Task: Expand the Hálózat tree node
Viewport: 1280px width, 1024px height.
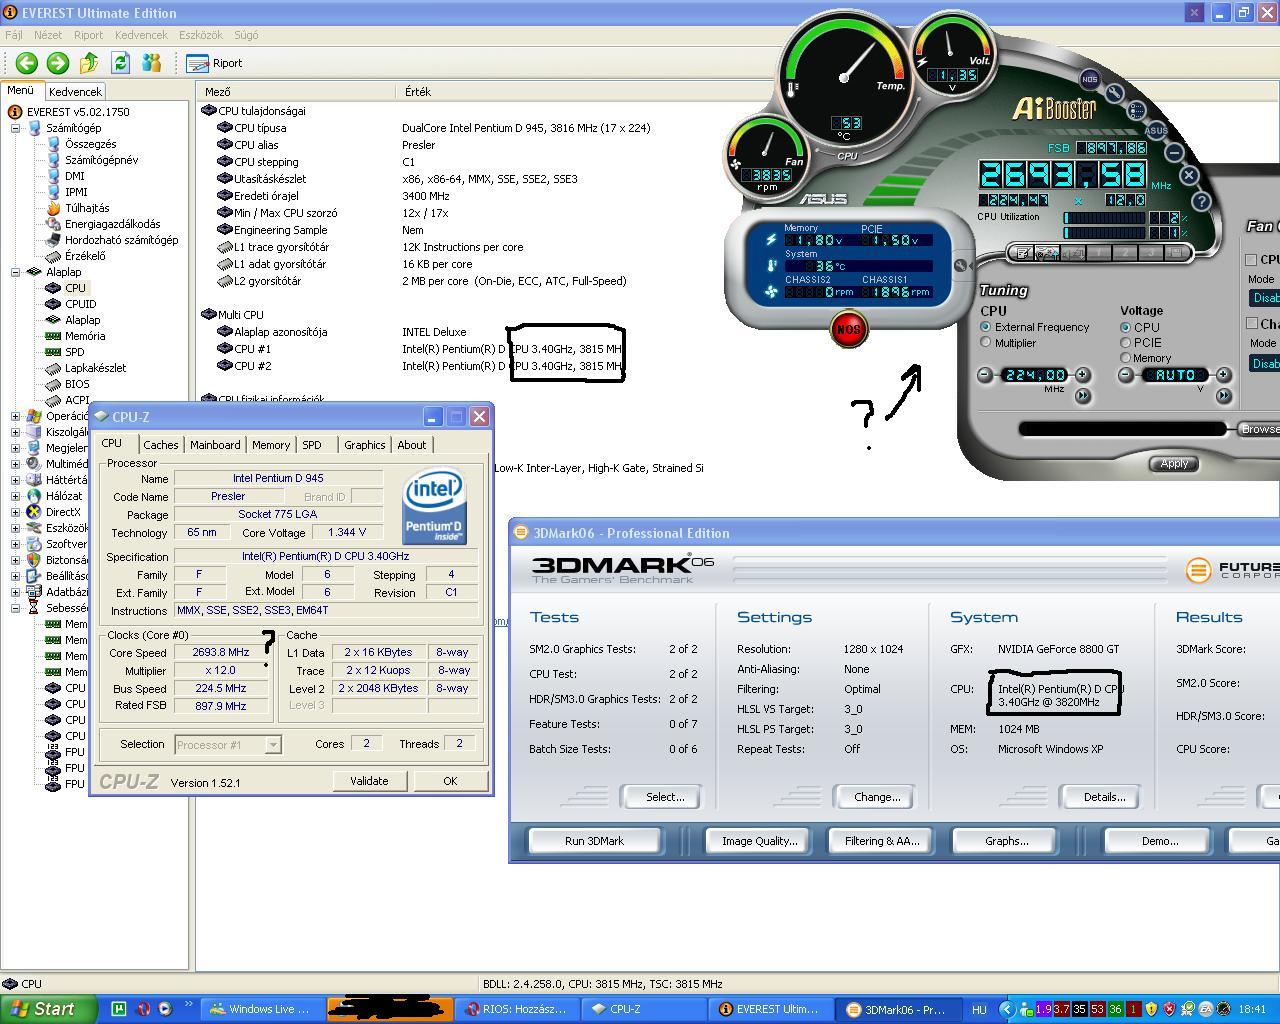Action: click(16, 496)
